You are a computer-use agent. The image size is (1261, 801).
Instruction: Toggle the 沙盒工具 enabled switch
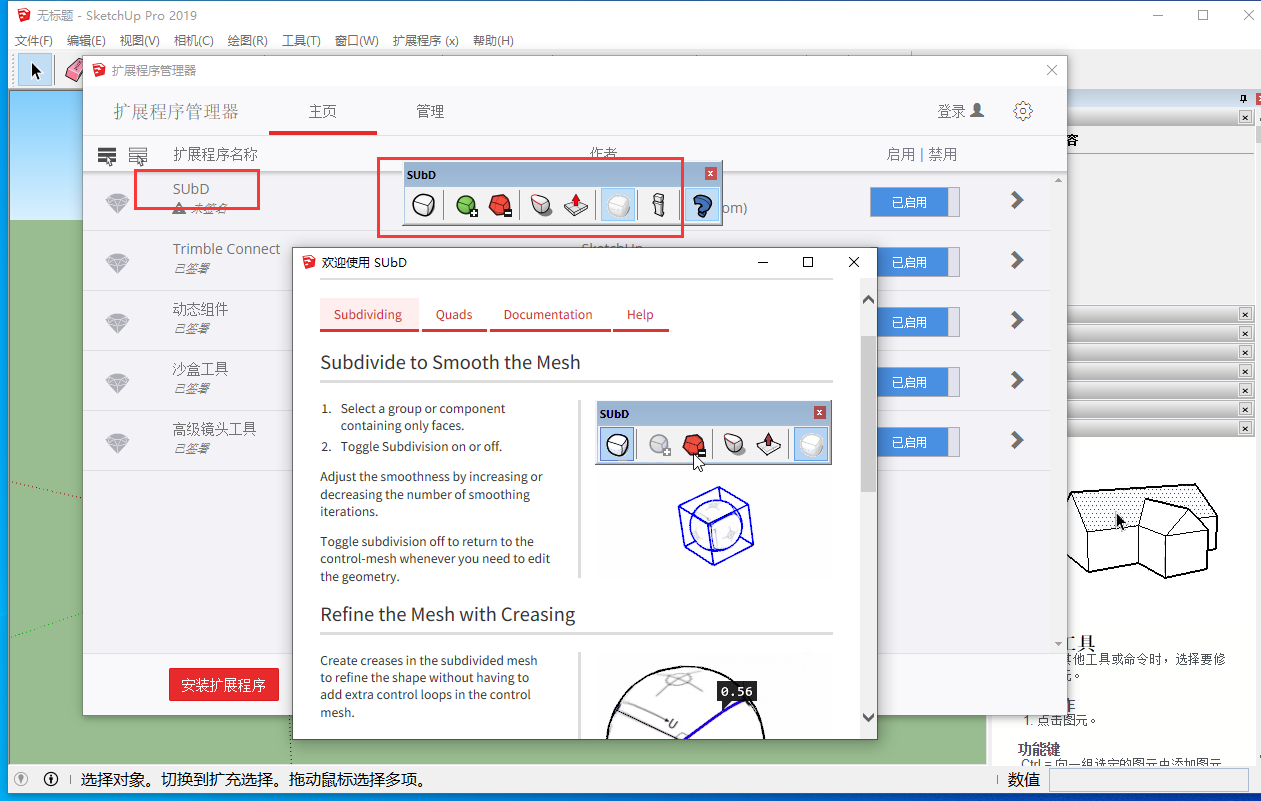(914, 382)
